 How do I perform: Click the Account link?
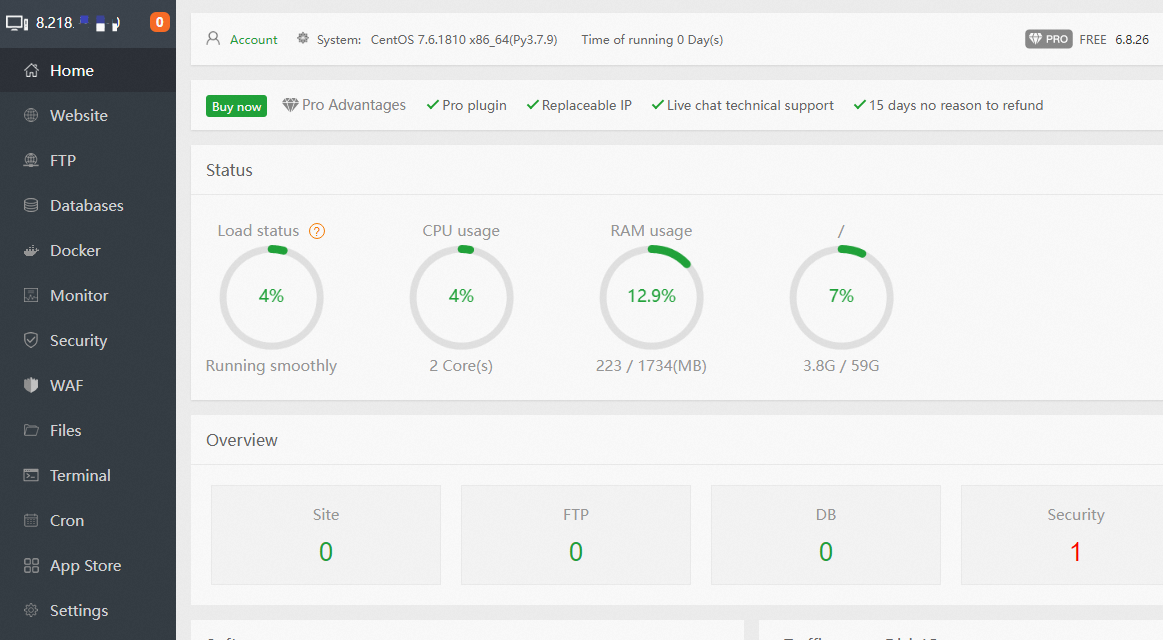coord(254,40)
